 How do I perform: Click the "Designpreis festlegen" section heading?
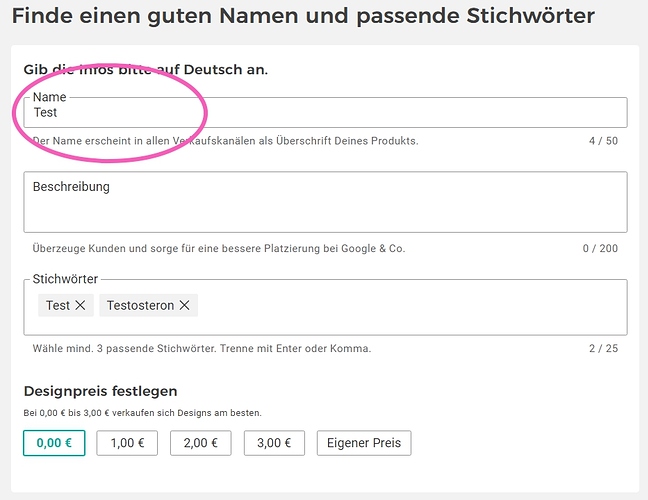click(x=100, y=391)
